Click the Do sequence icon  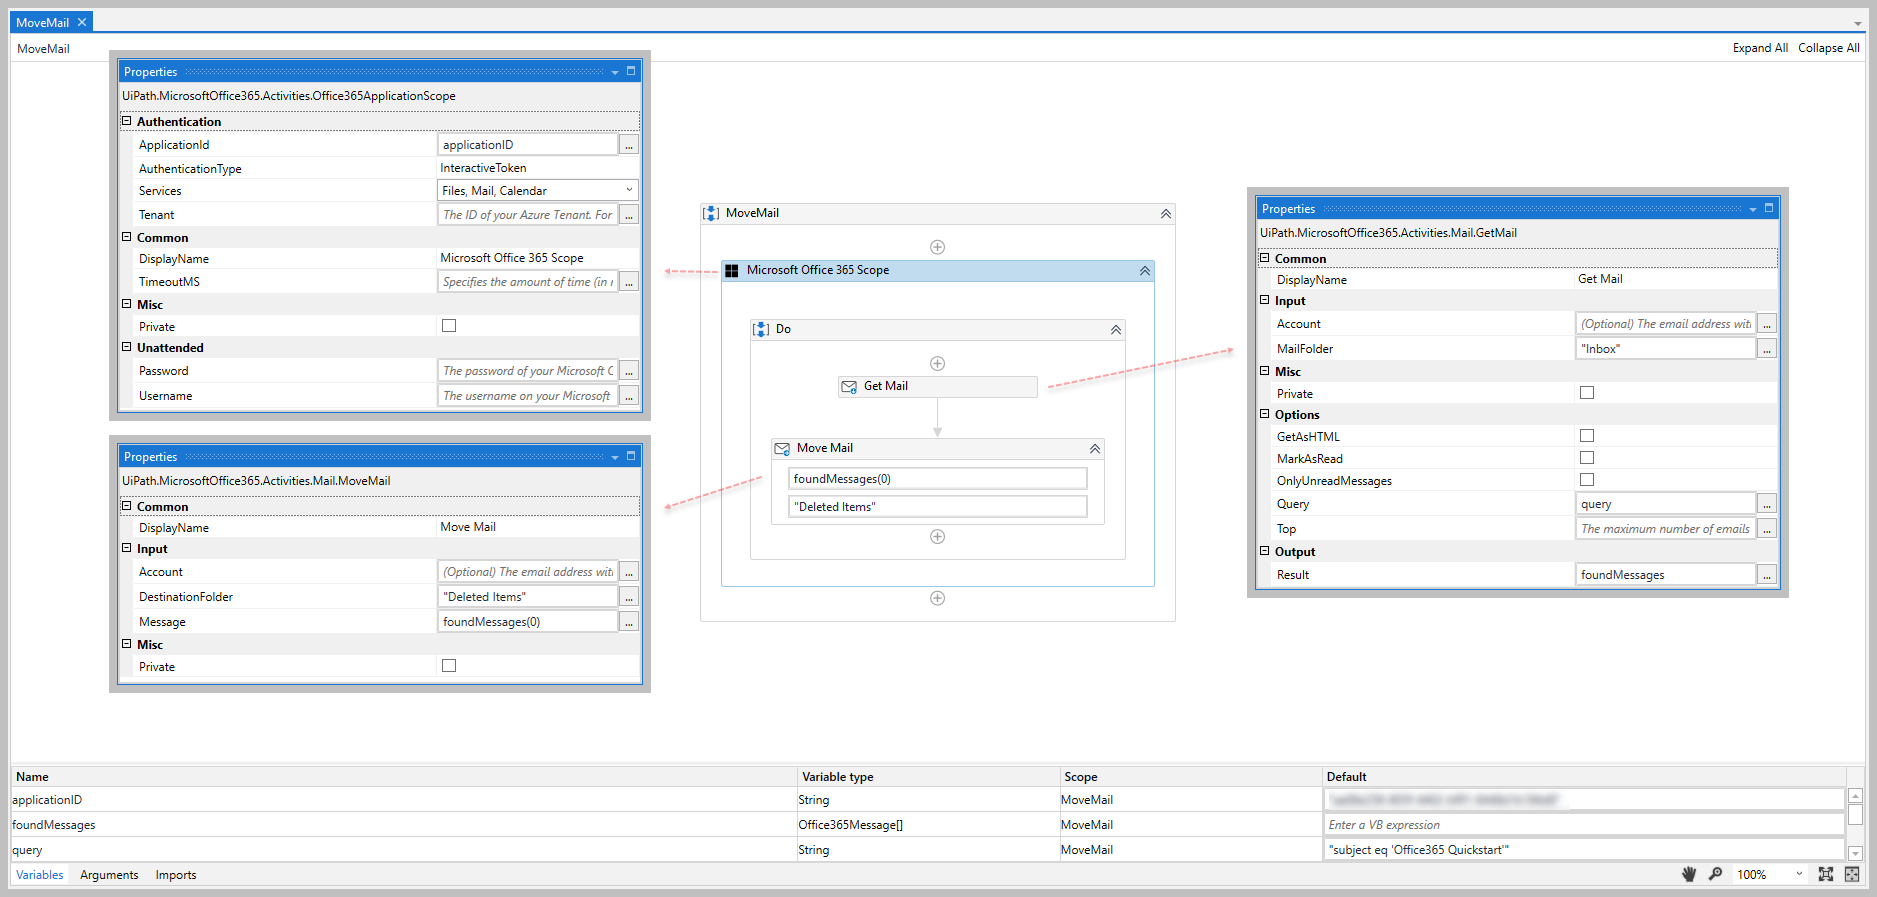761,329
